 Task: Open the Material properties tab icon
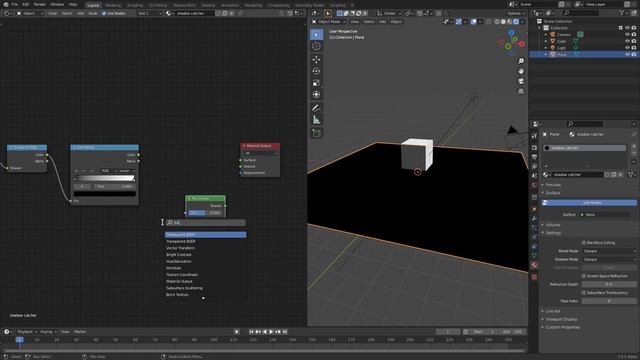pos(534,265)
